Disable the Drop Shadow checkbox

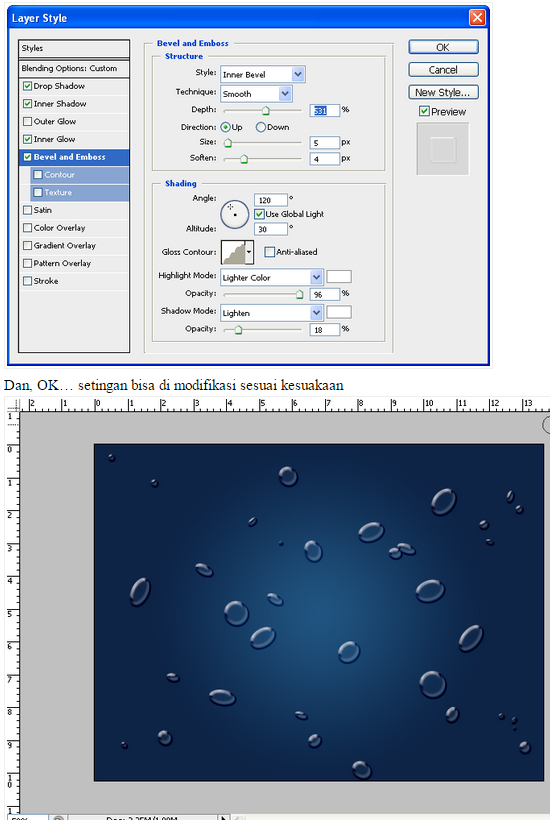coord(28,86)
